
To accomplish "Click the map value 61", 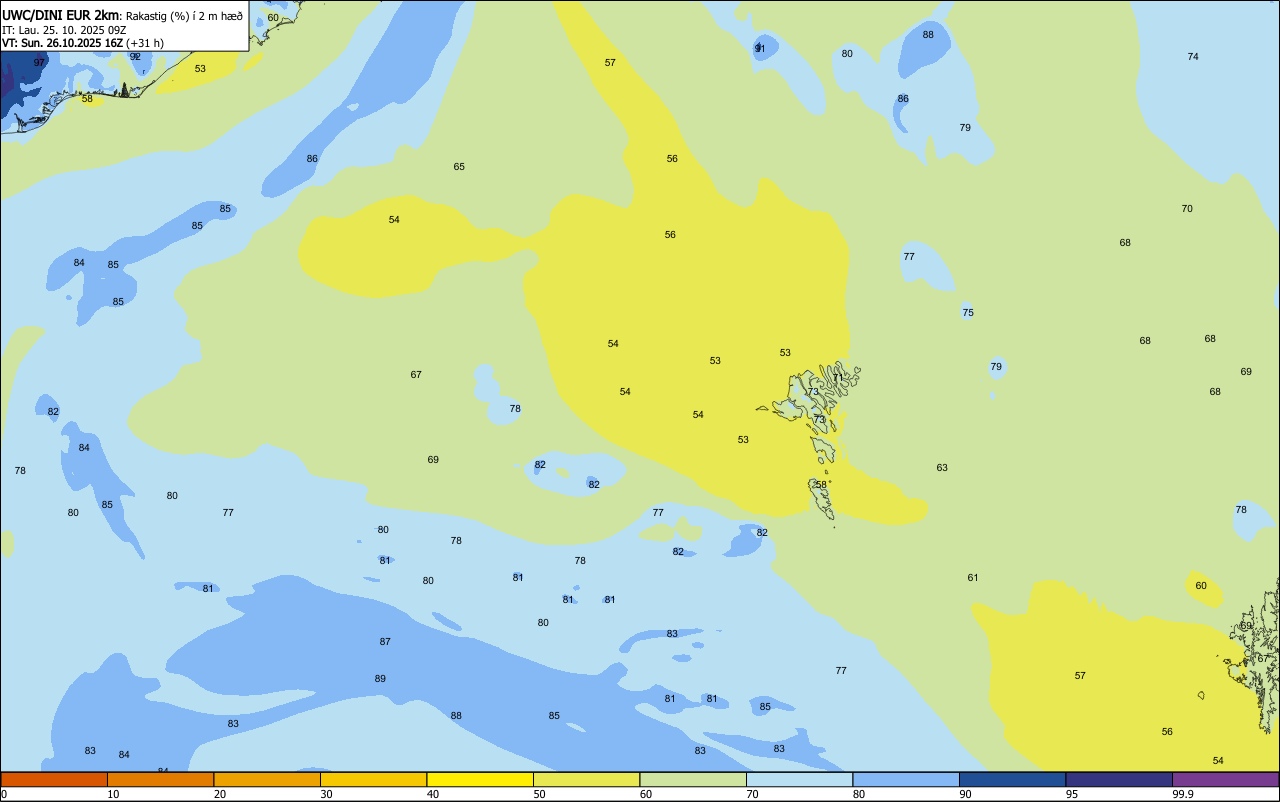I will 973,578.
